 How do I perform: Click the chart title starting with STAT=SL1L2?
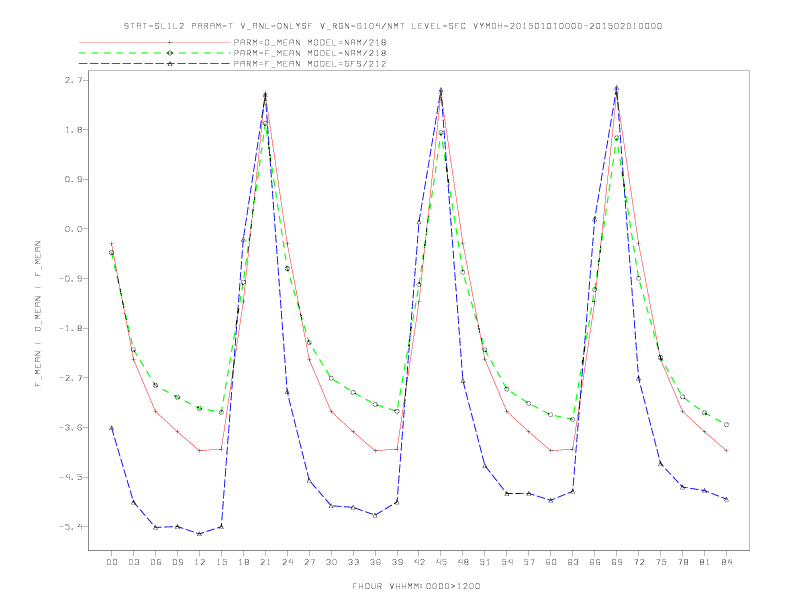point(393,26)
